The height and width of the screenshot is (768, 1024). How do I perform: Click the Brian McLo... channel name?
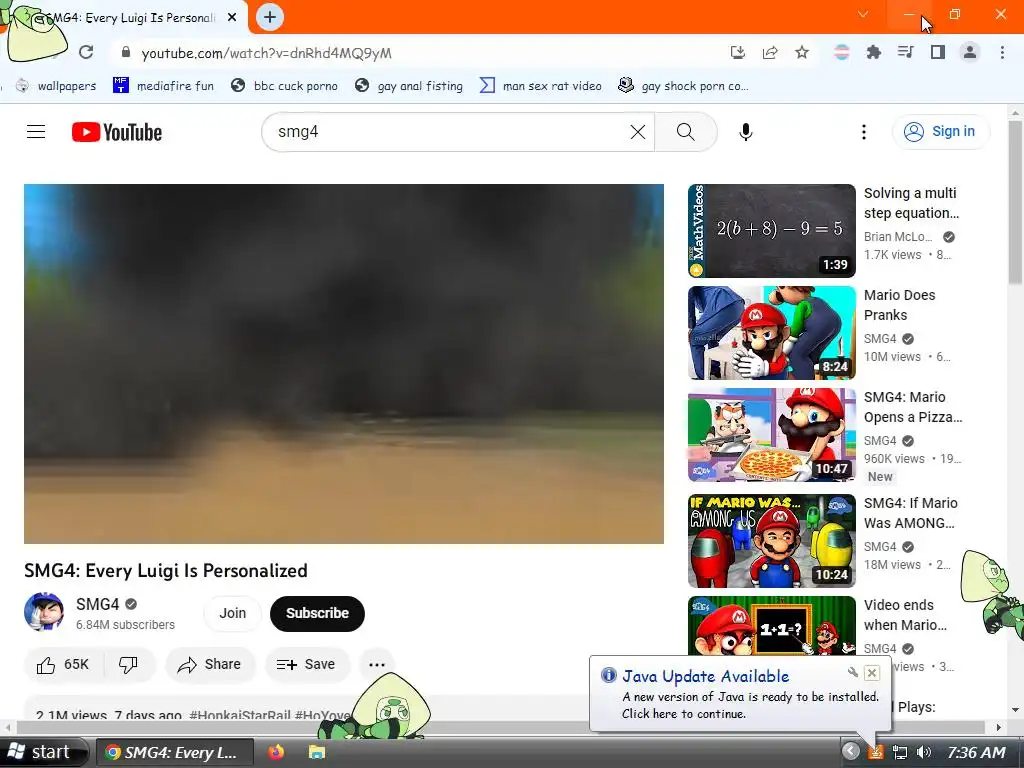point(898,236)
